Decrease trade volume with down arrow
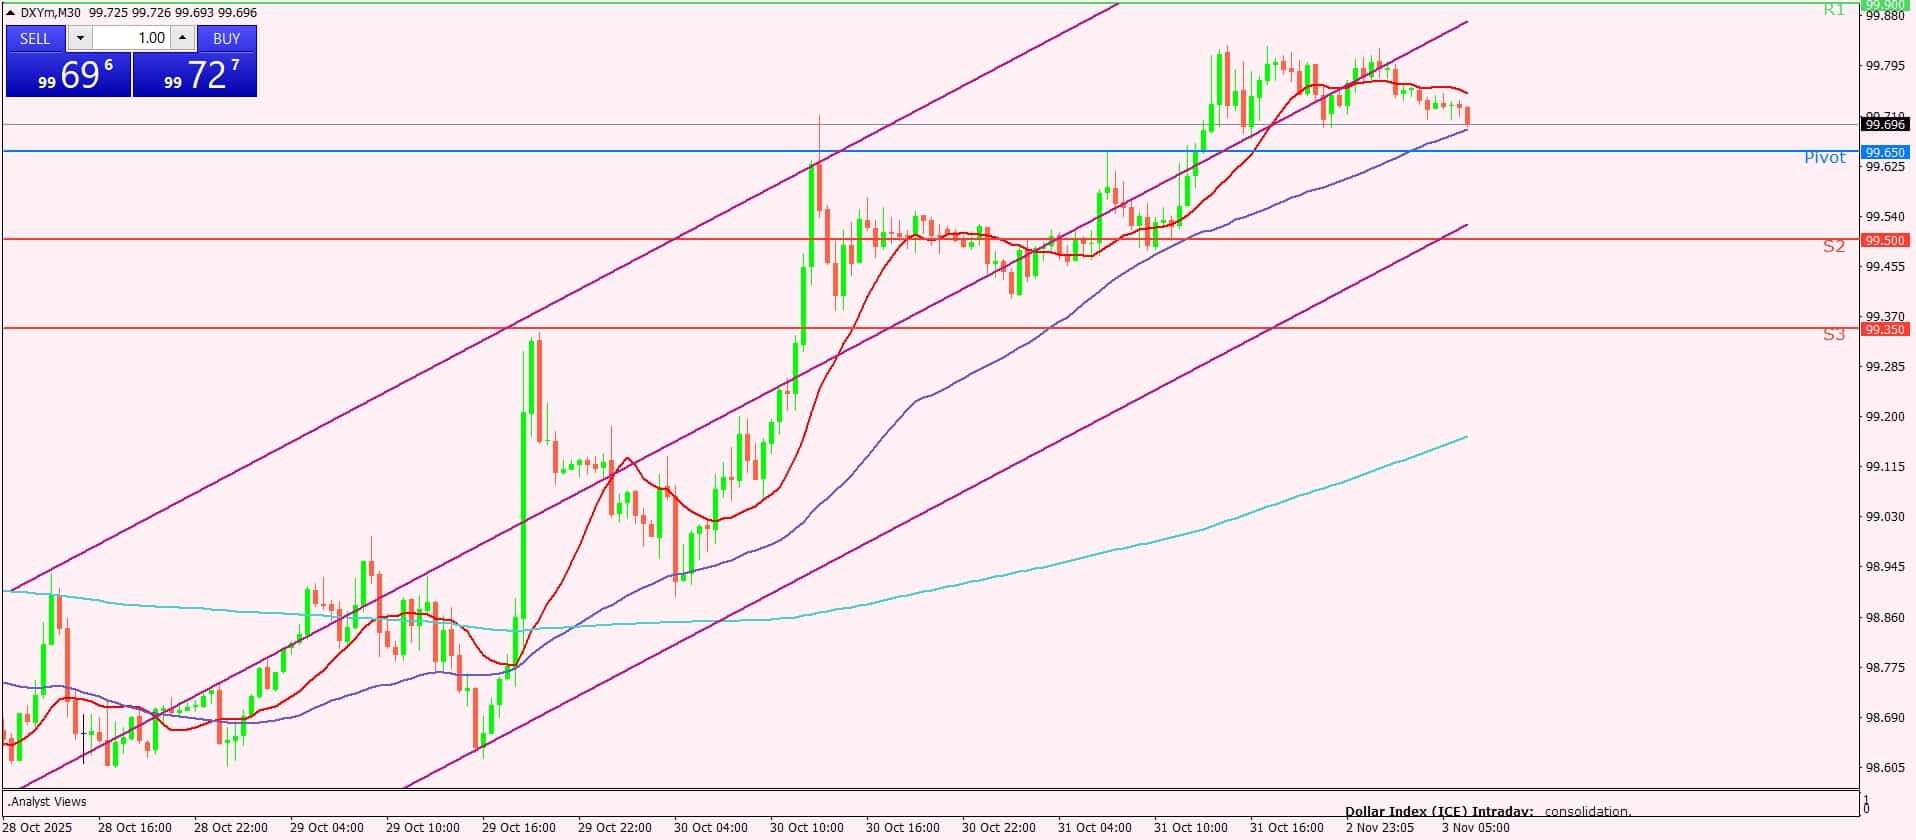The height and width of the screenshot is (840, 1916). [x=80, y=38]
